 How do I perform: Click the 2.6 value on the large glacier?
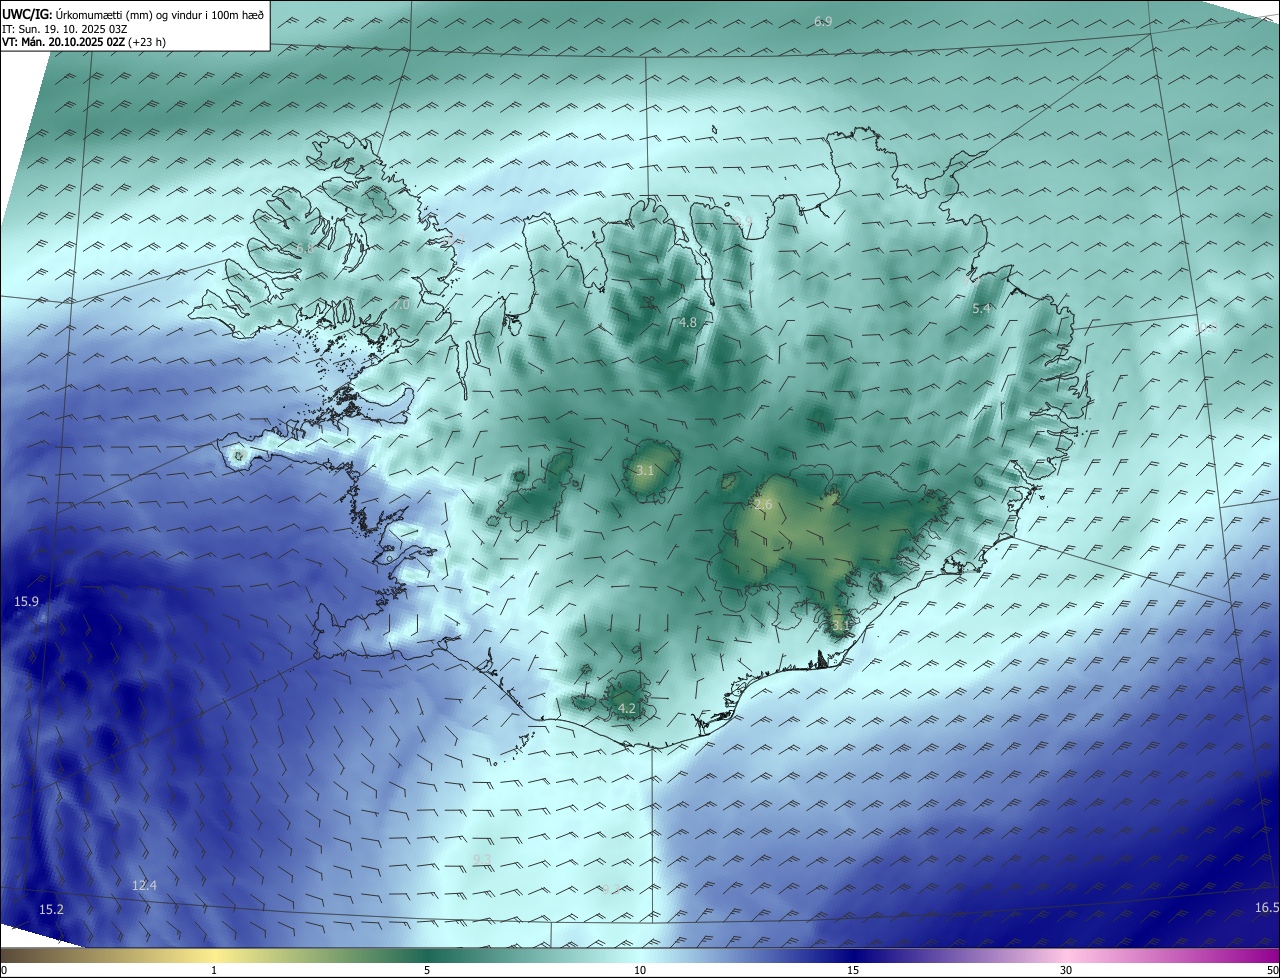coord(763,505)
